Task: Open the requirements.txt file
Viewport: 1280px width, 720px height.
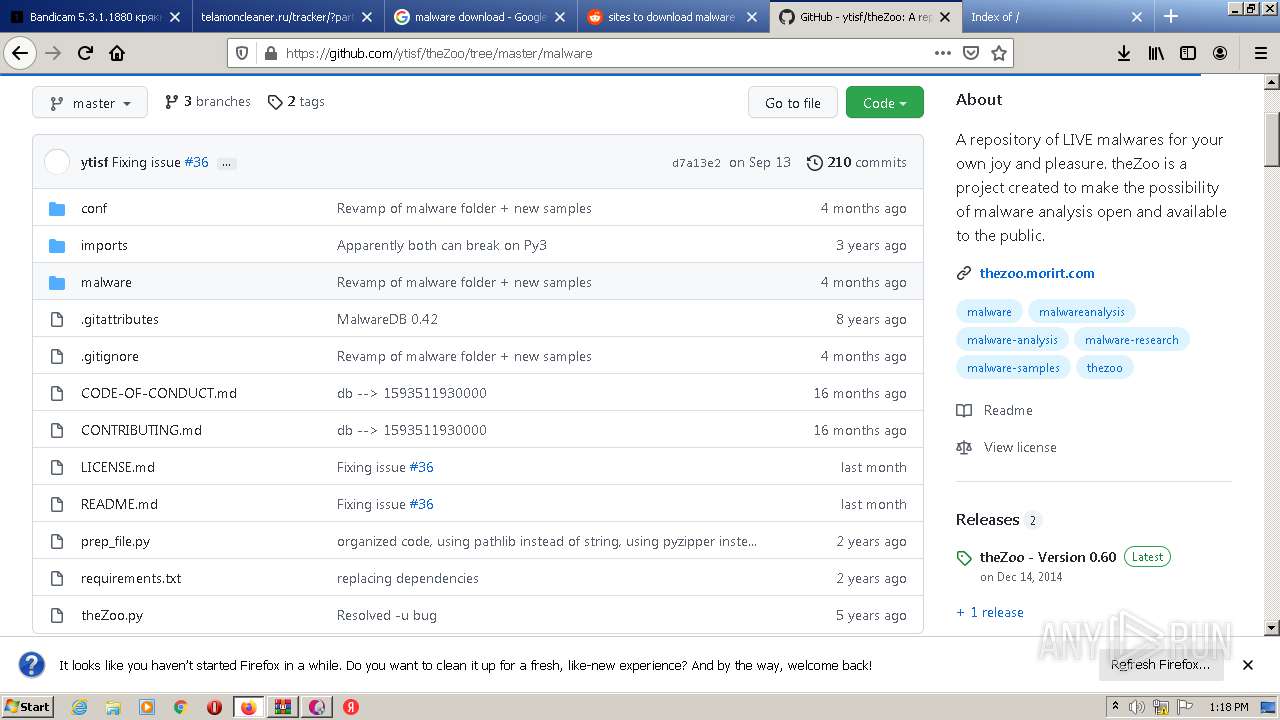Action: pyautogui.click(x=131, y=578)
